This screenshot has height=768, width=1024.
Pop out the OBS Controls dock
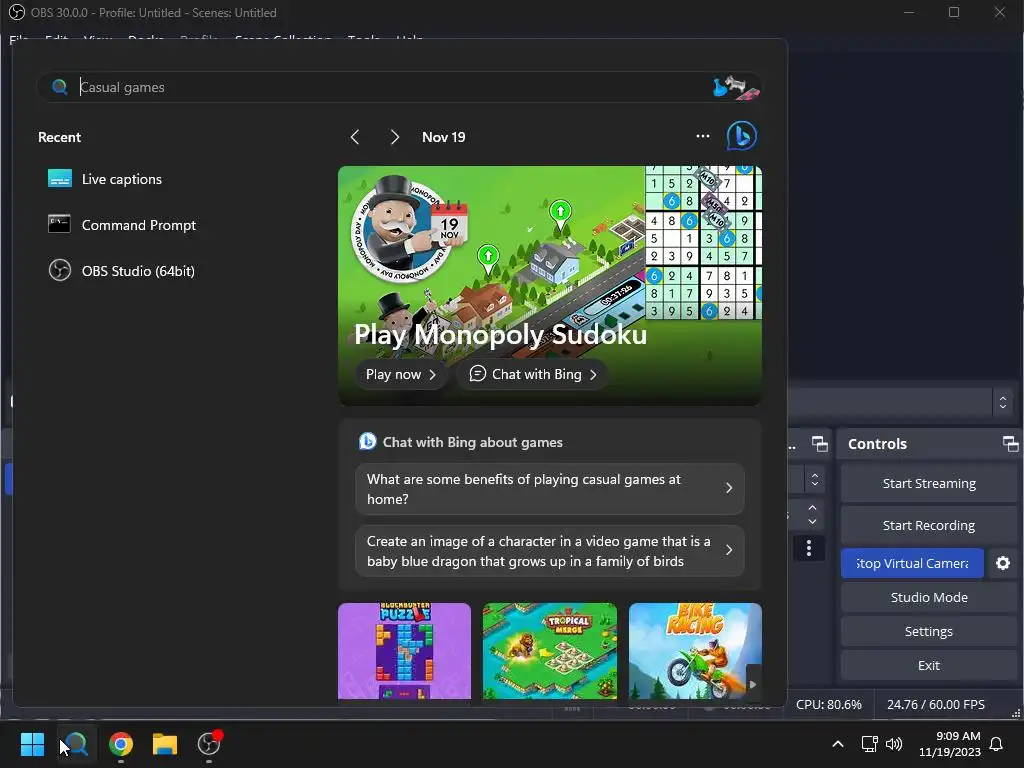point(1010,444)
